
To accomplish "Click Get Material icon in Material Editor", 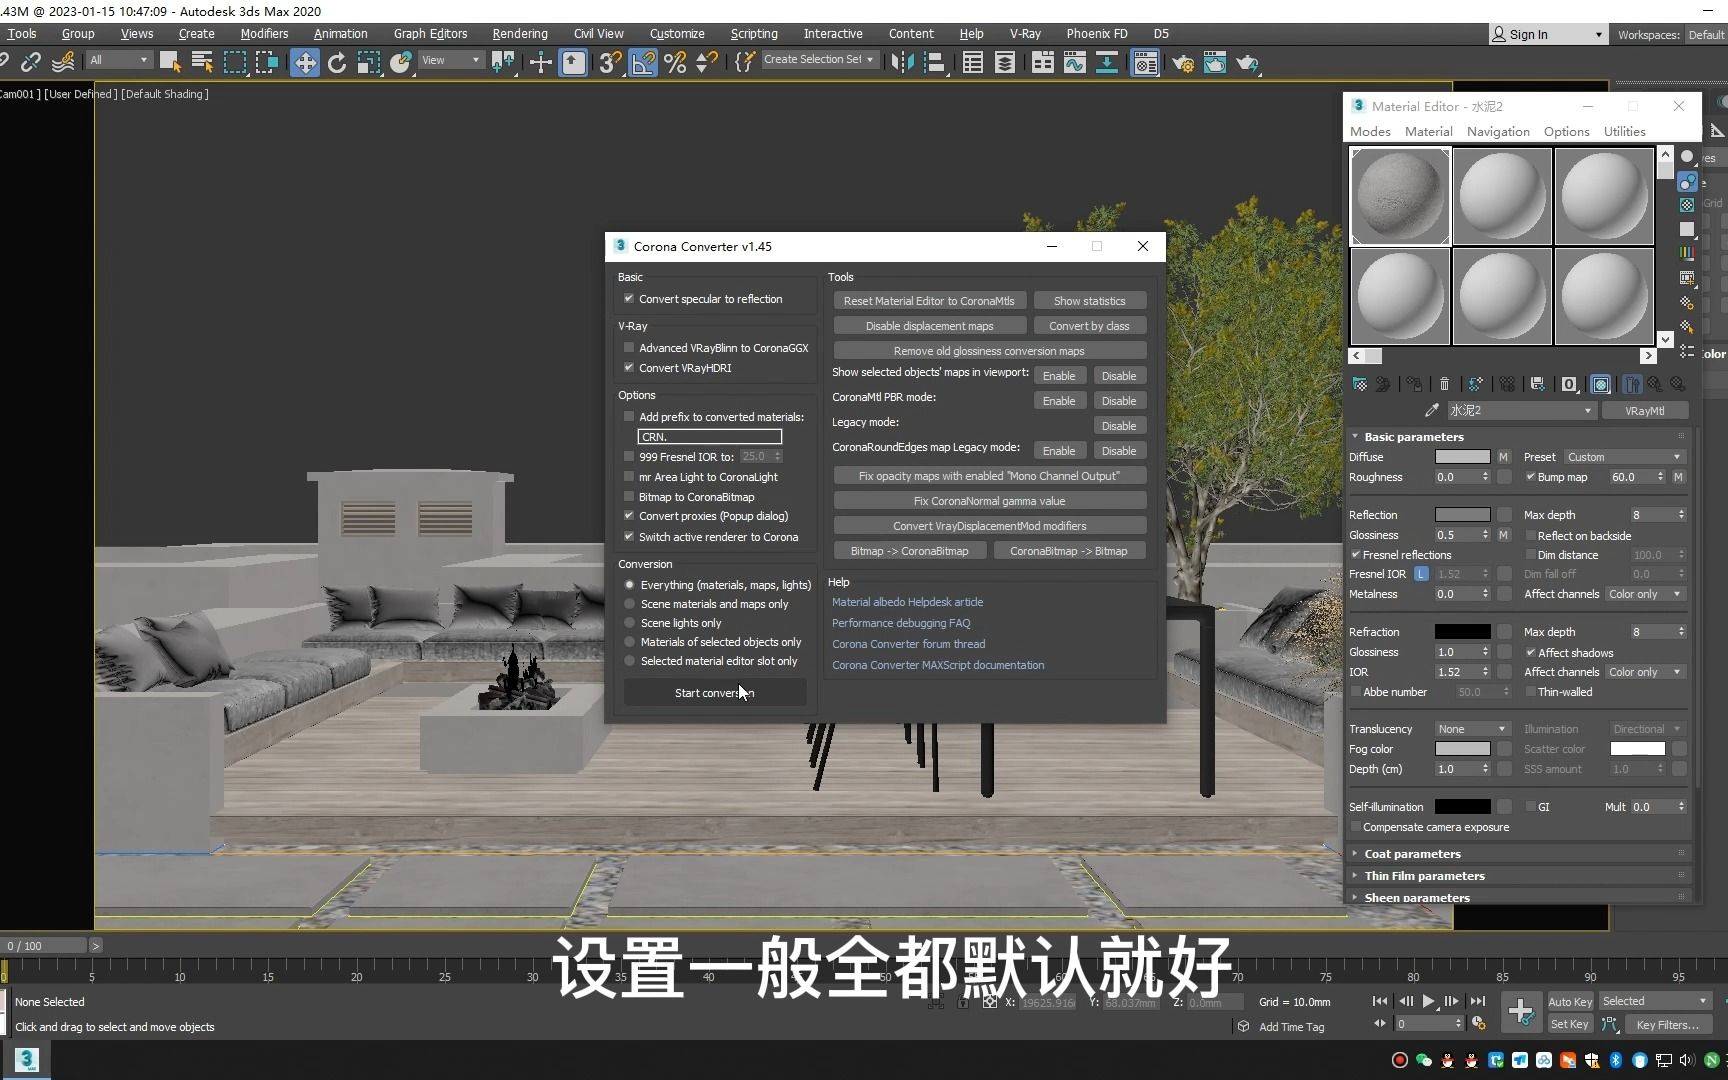I will pos(1360,384).
